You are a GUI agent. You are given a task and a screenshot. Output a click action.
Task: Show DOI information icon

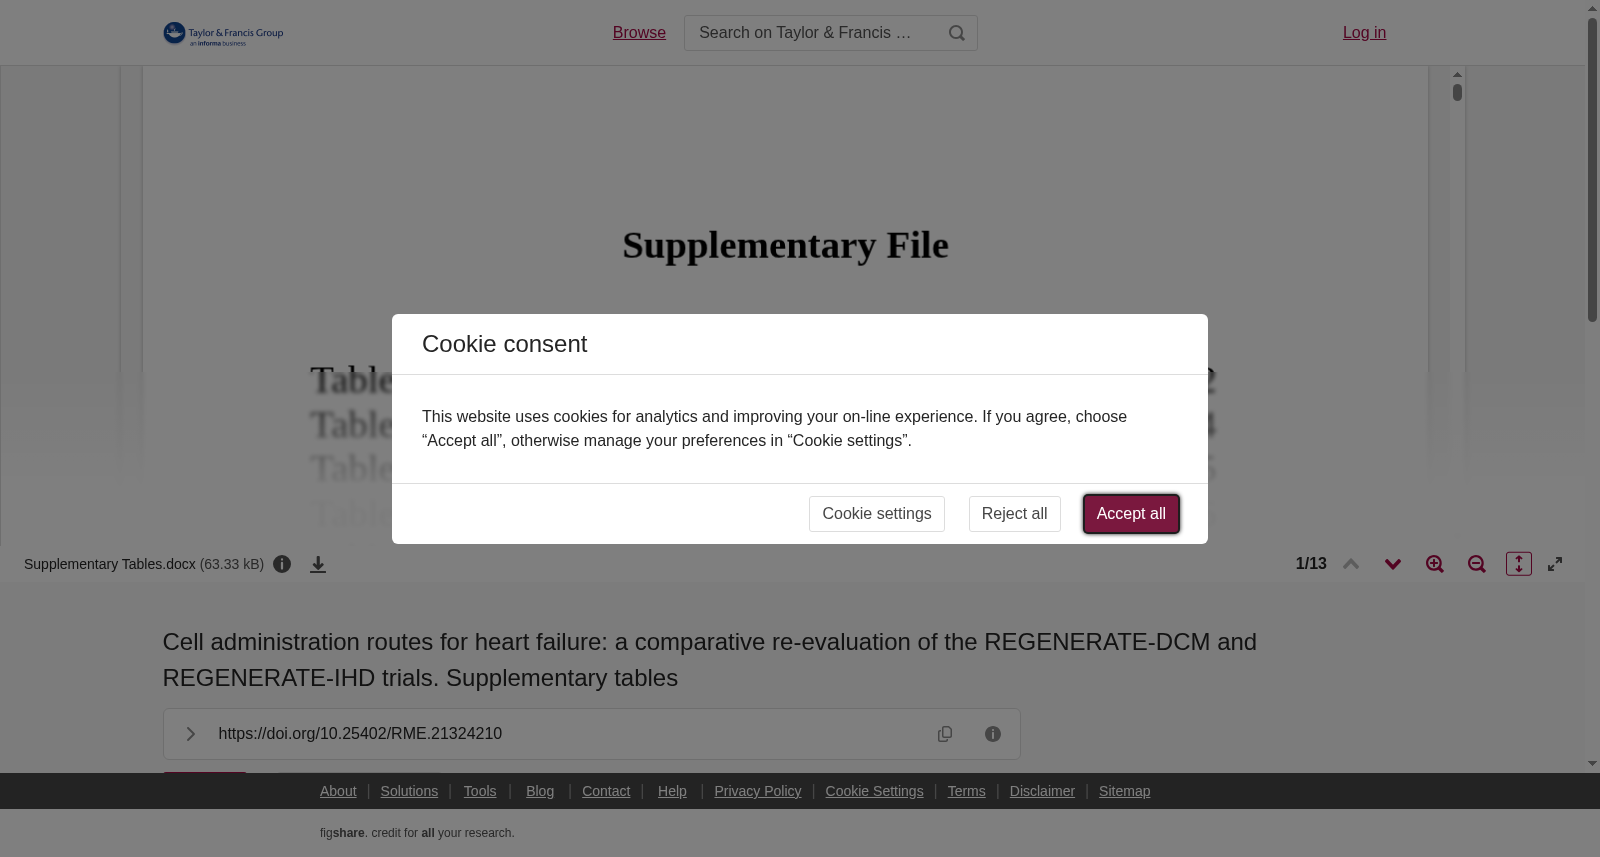tap(993, 734)
